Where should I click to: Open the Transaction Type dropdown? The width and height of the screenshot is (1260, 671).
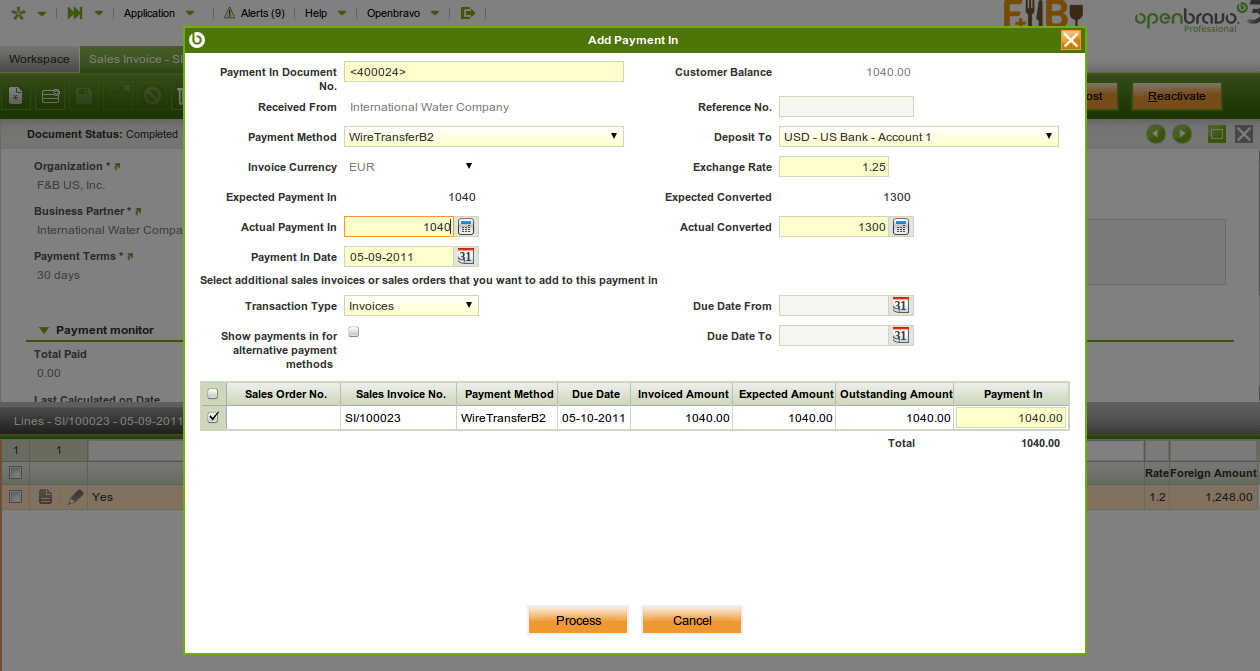click(411, 306)
